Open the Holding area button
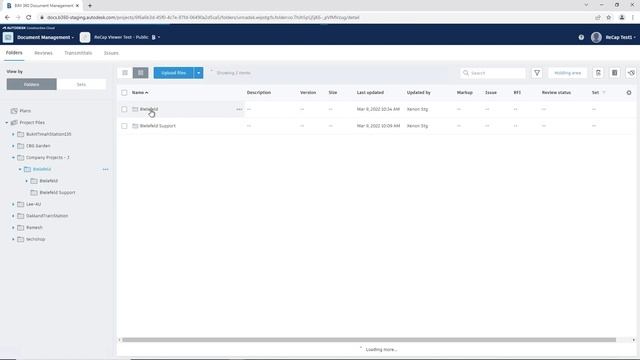 tap(567, 73)
